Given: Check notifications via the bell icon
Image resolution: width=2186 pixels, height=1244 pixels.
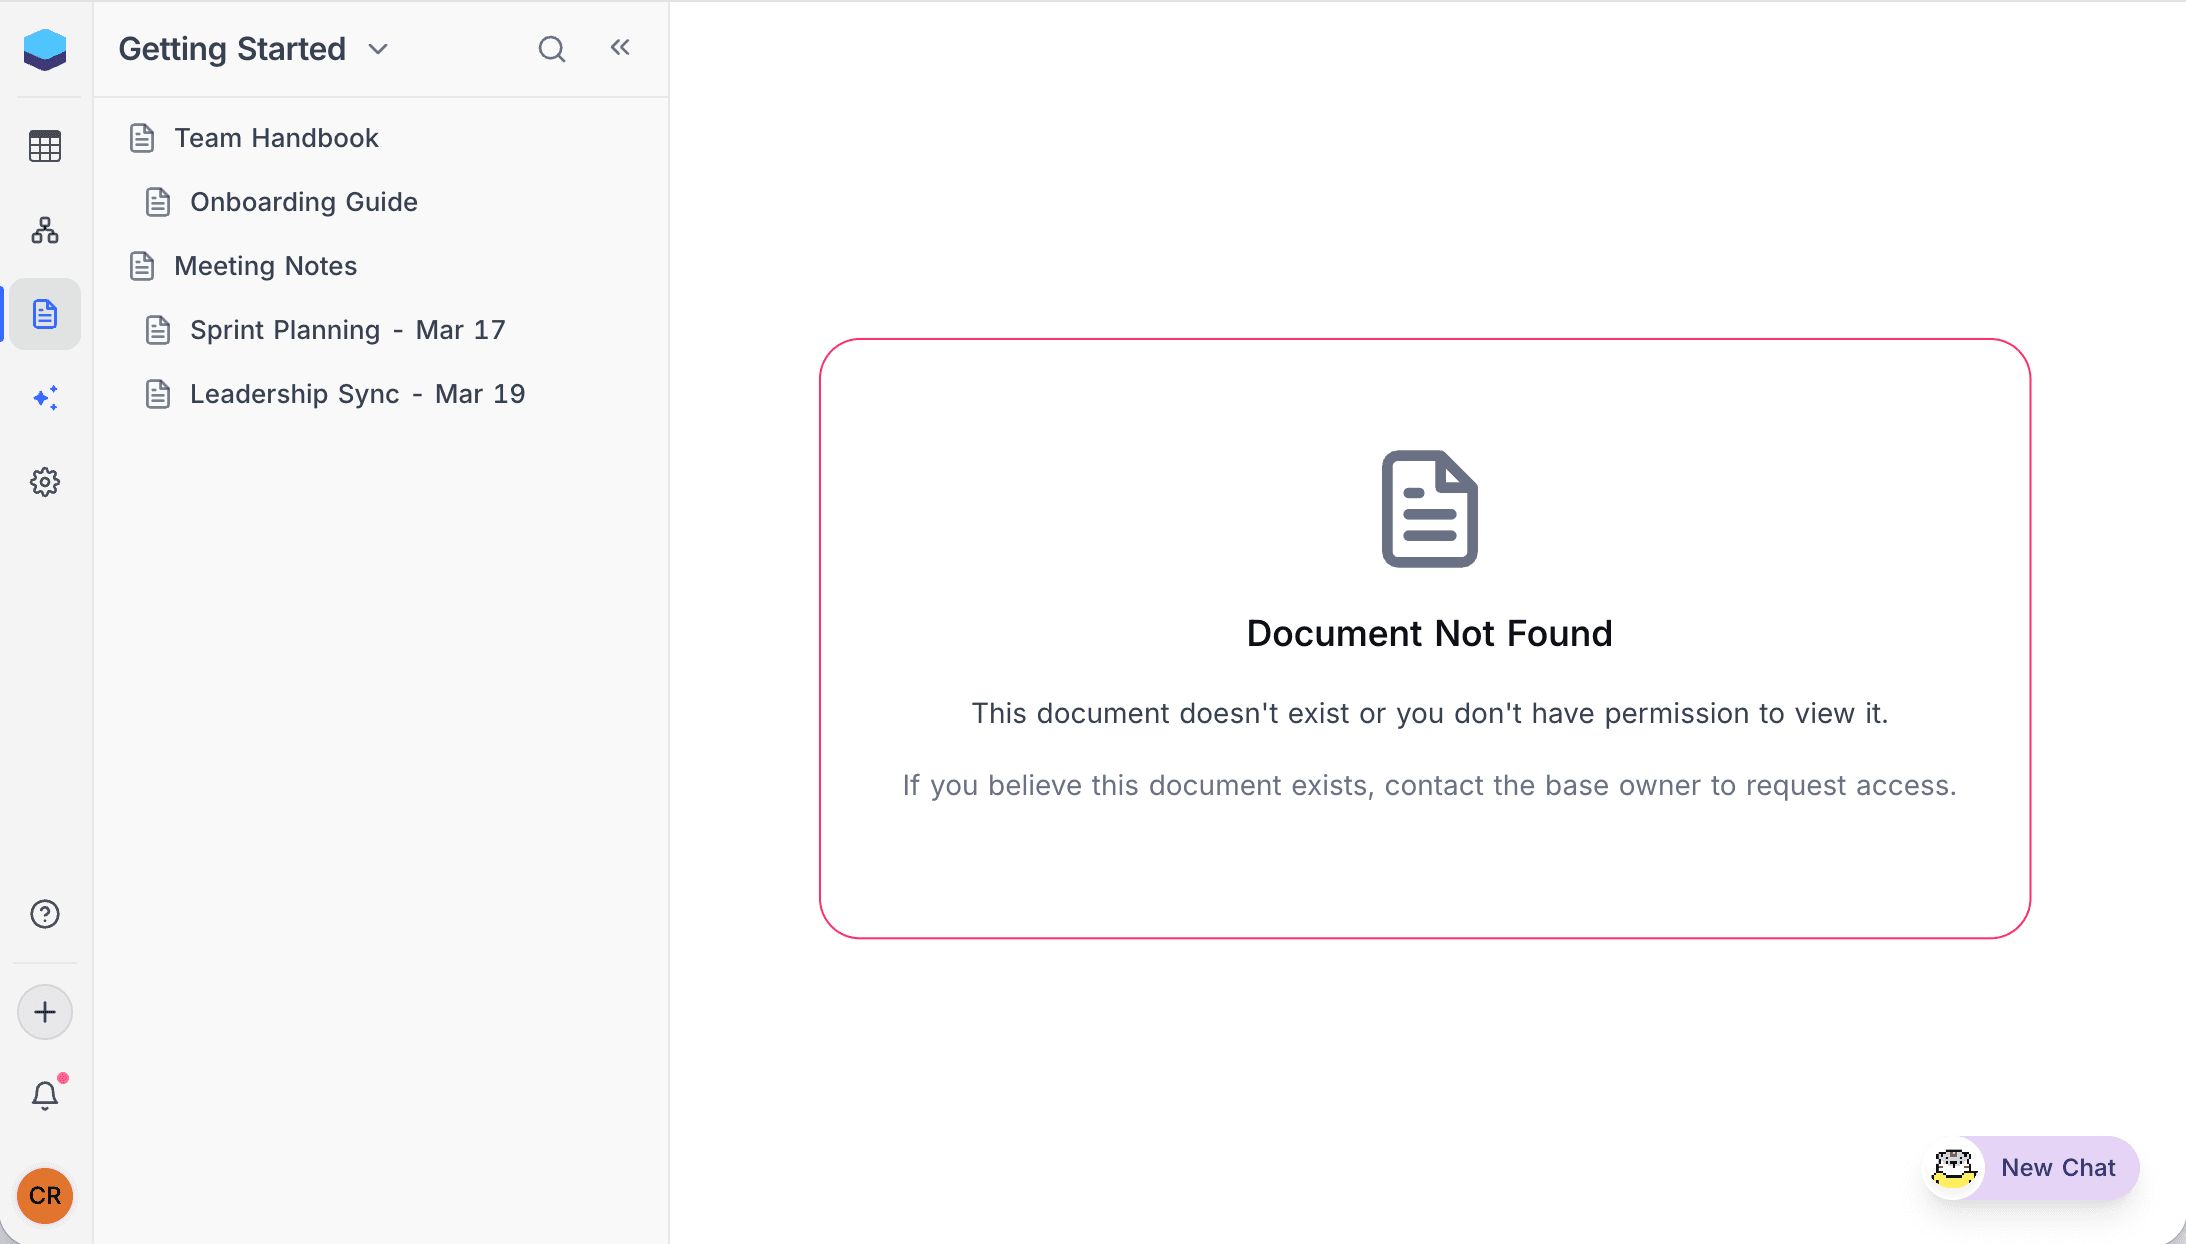Looking at the screenshot, I should pyautogui.click(x=45, y=1094).
